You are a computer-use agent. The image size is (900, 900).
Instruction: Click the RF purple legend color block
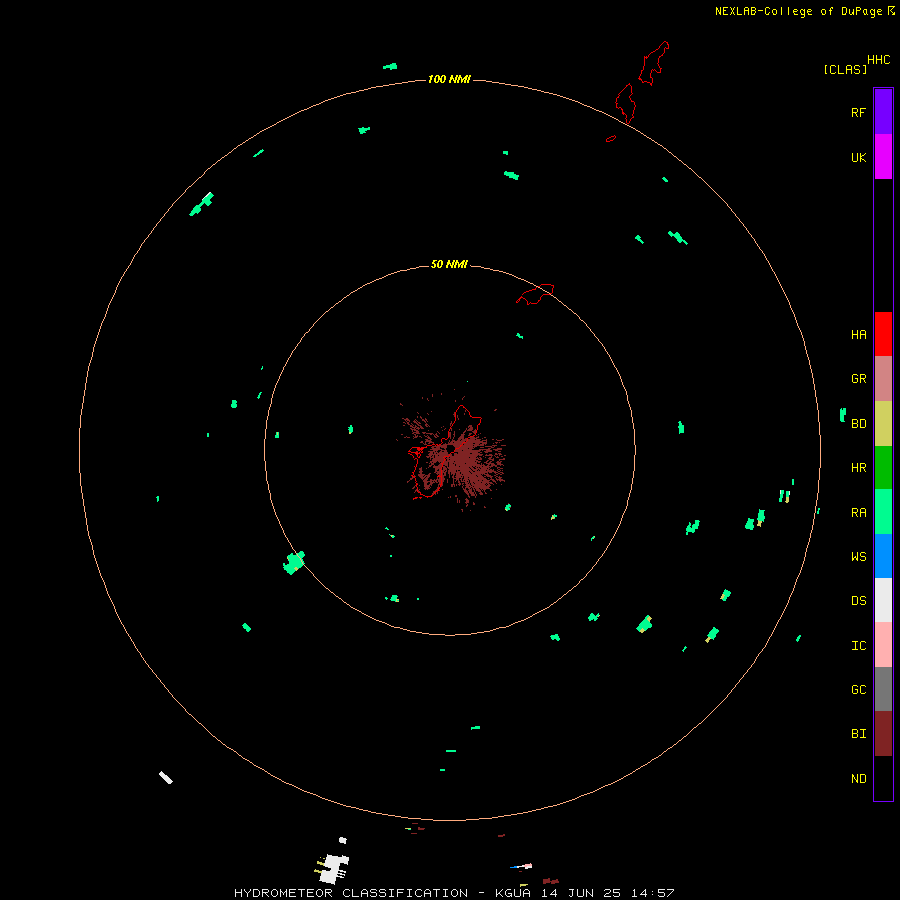pyautogui.click(x=883, y=112)
